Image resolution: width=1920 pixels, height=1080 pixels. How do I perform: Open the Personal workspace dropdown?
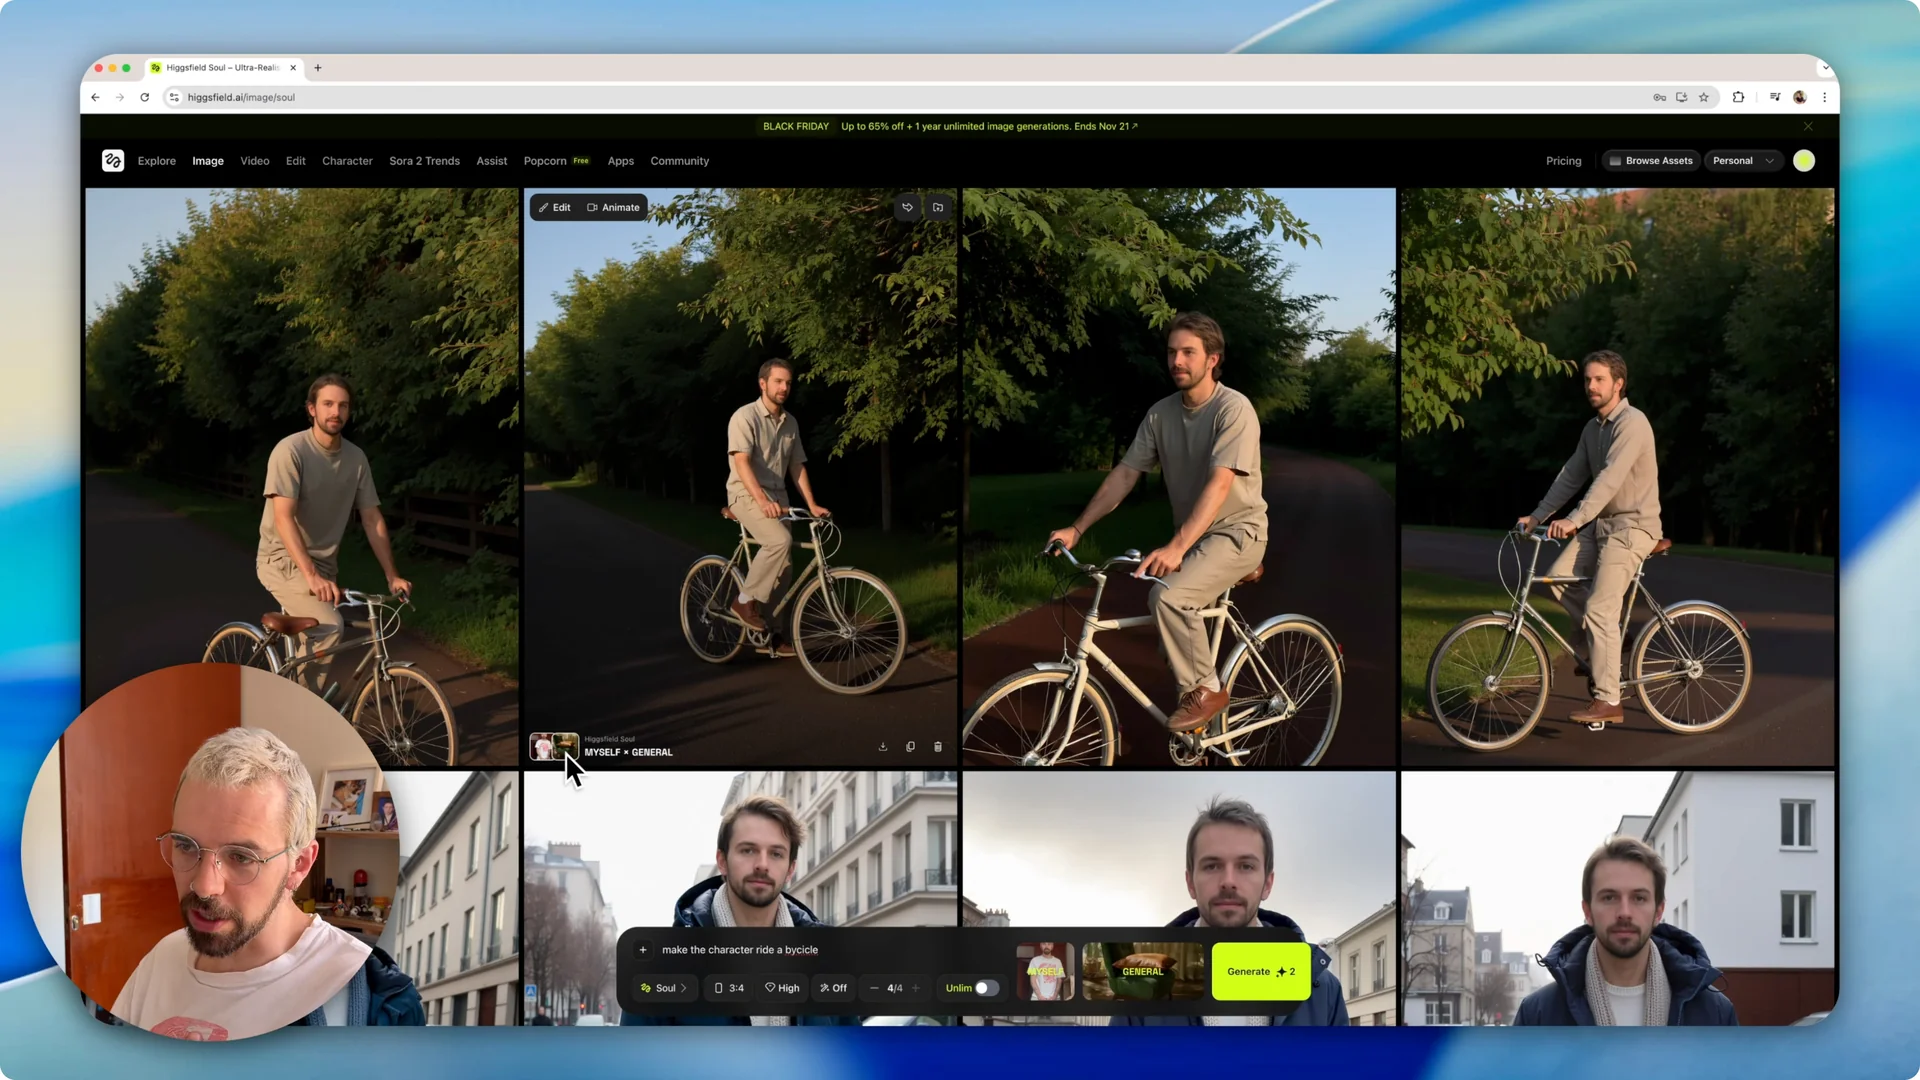[1743, 160]
